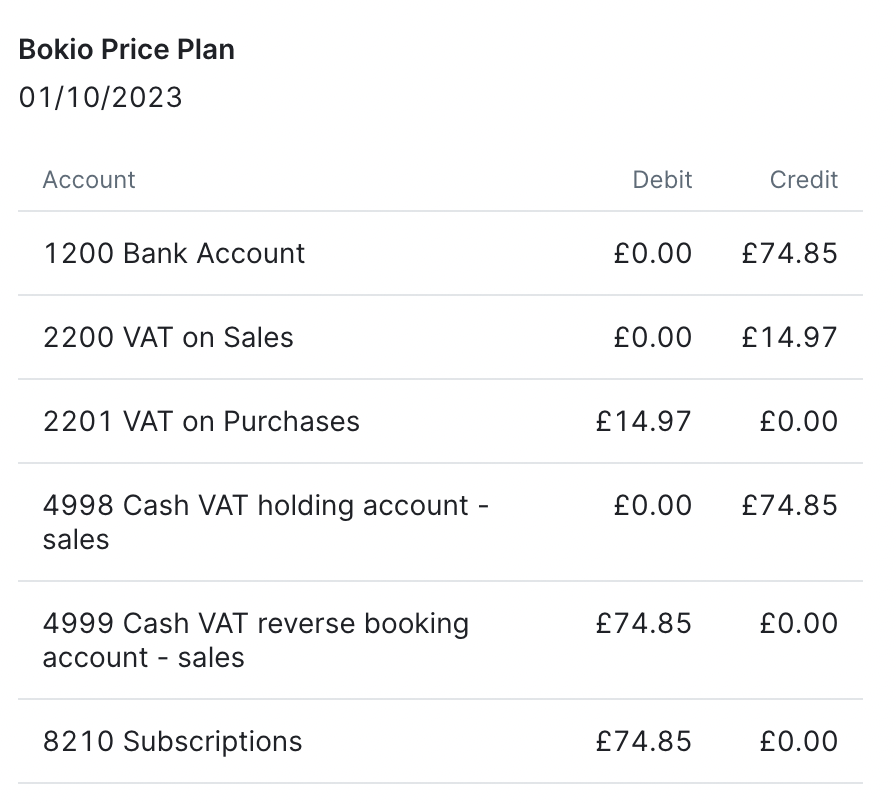
Task: Click the Credit column header
Action: pyautogui.click(x=803, y=180)
